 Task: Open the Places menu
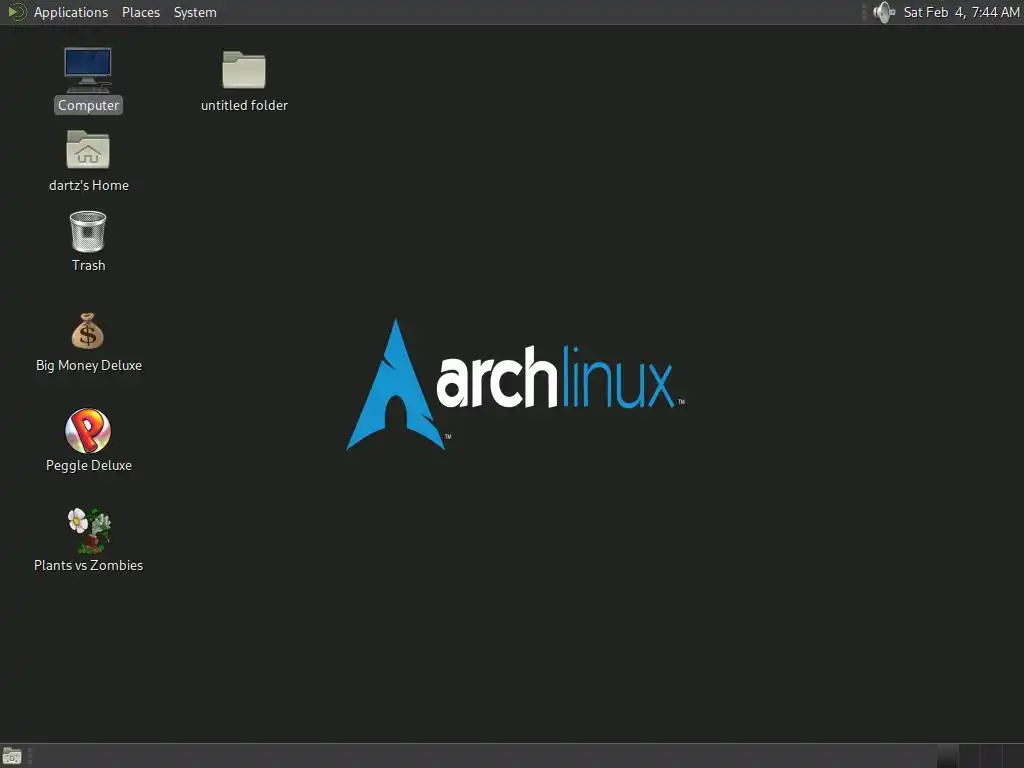pos(140,12)
